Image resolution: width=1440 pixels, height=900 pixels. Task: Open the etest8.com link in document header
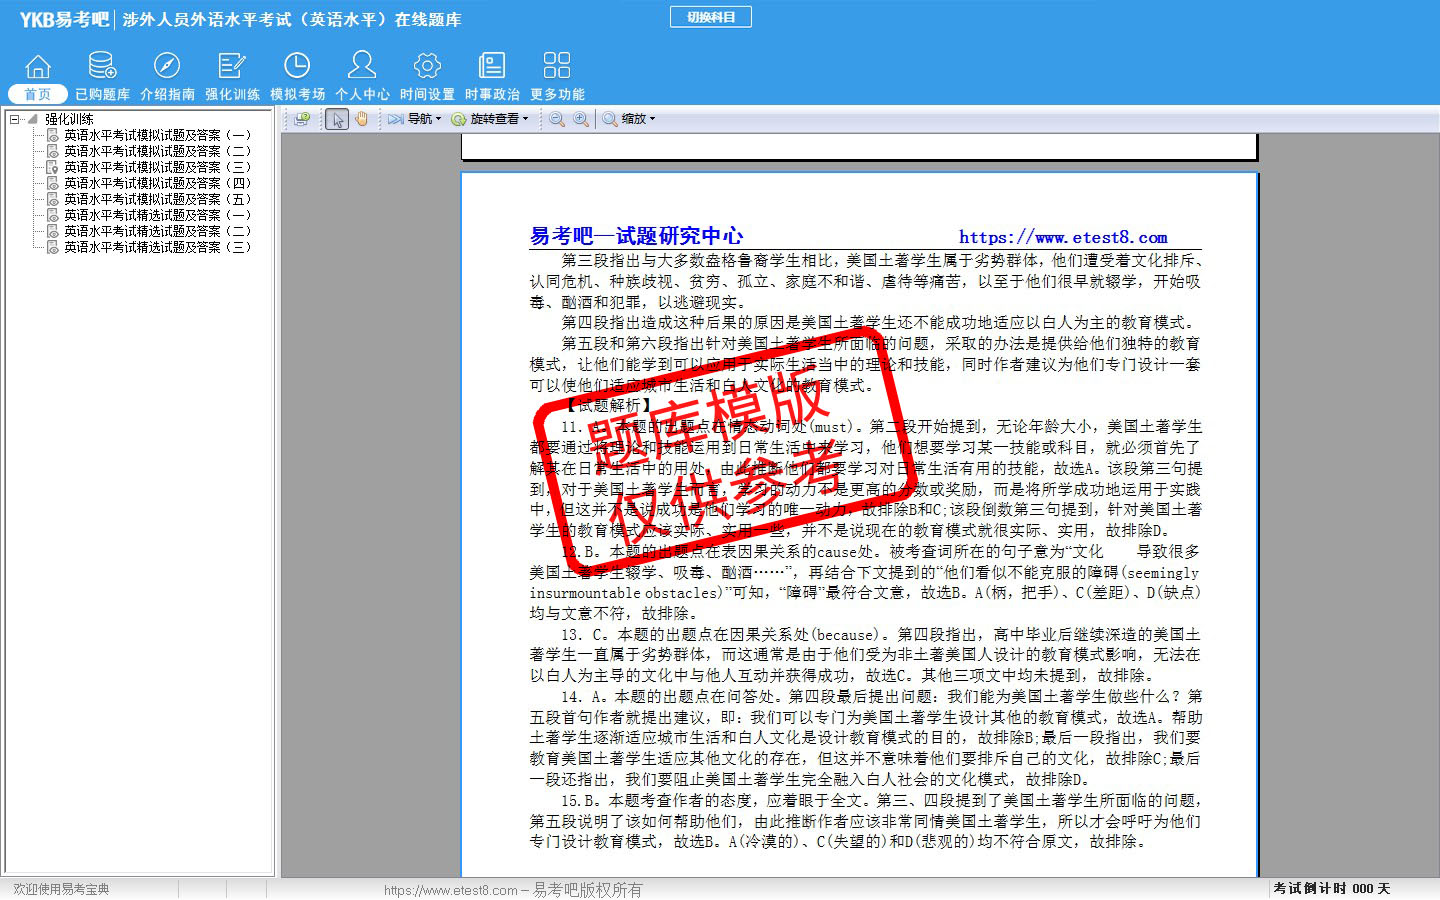point(1063,237)
